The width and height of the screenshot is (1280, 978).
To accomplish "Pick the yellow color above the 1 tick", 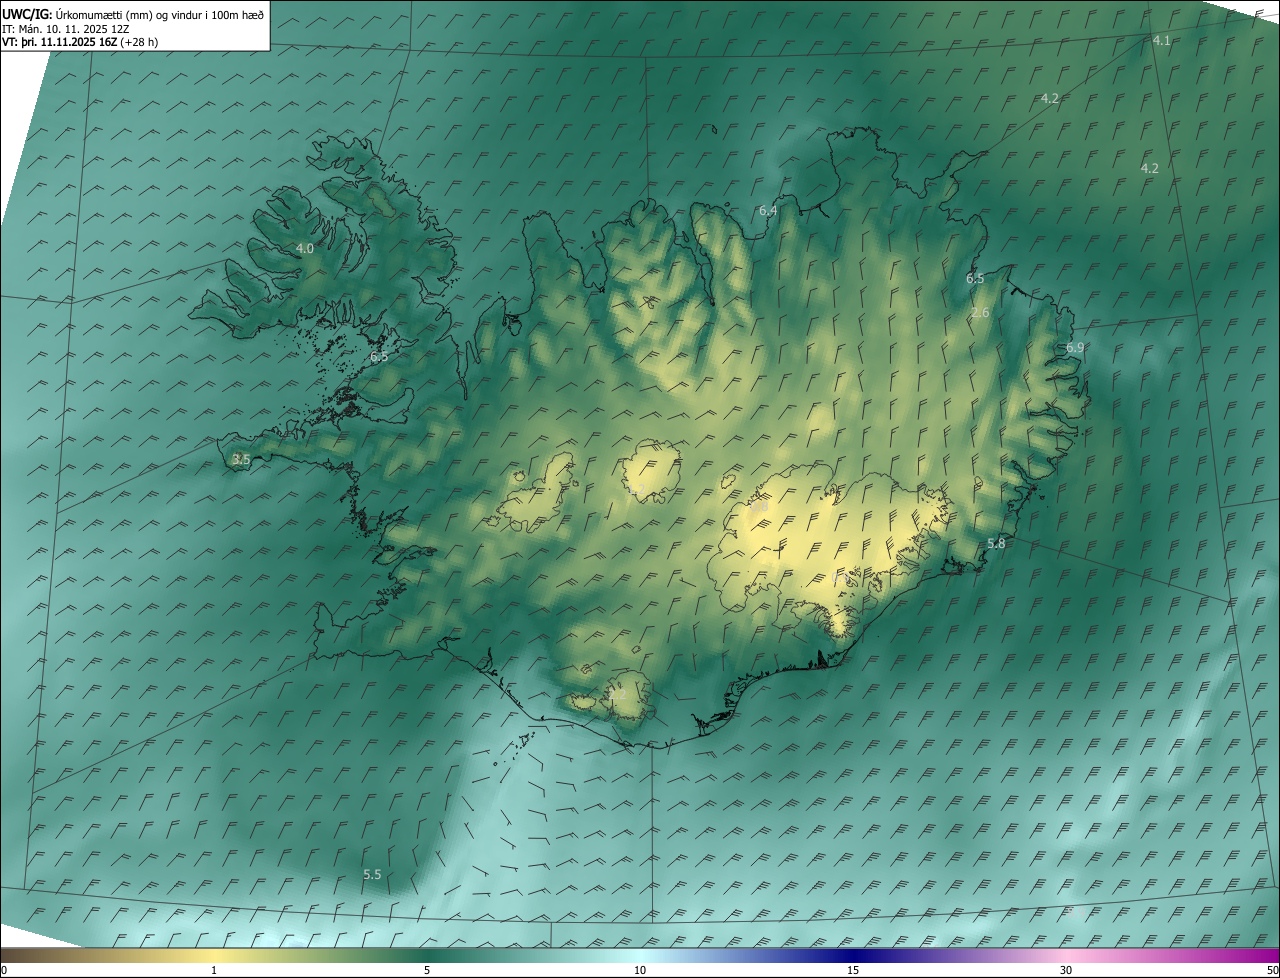I will pyautogui.click(x=214, y=954).
